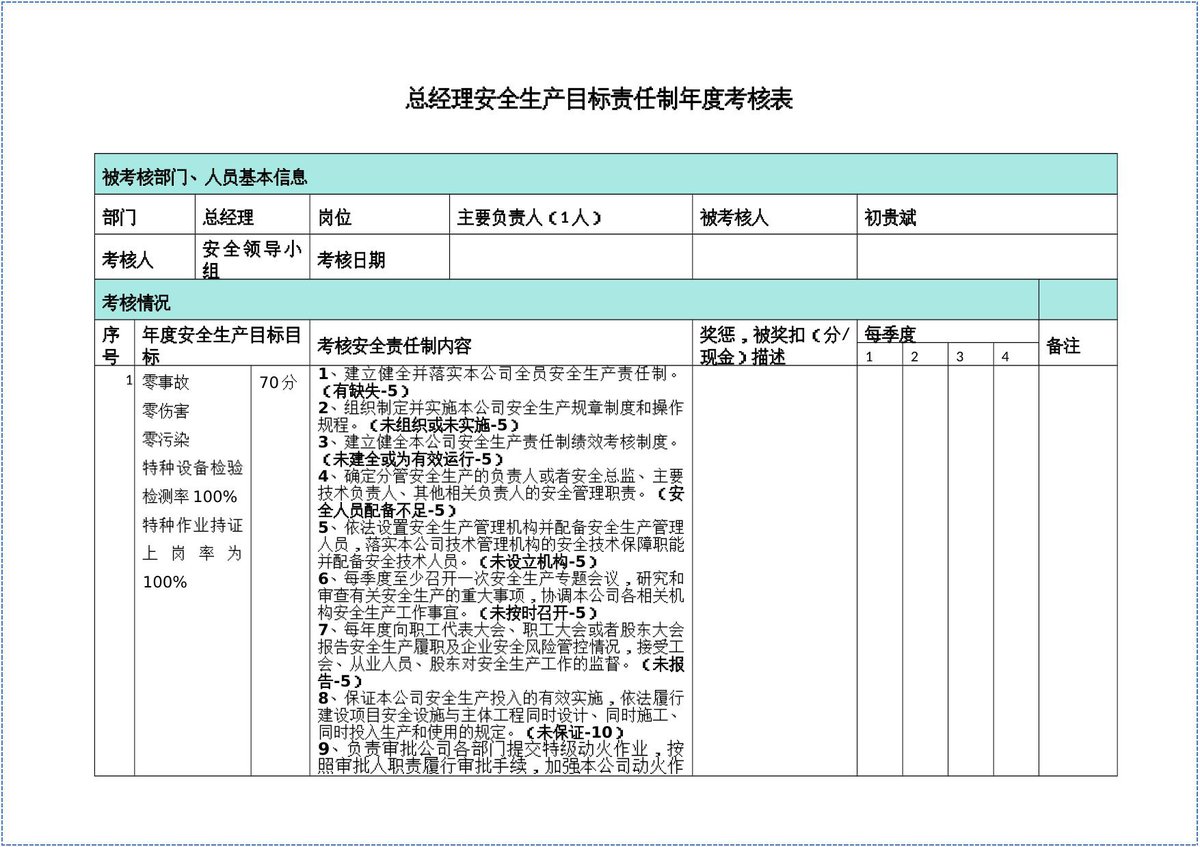Click the 序号 column header

click(x=114, y=344)
